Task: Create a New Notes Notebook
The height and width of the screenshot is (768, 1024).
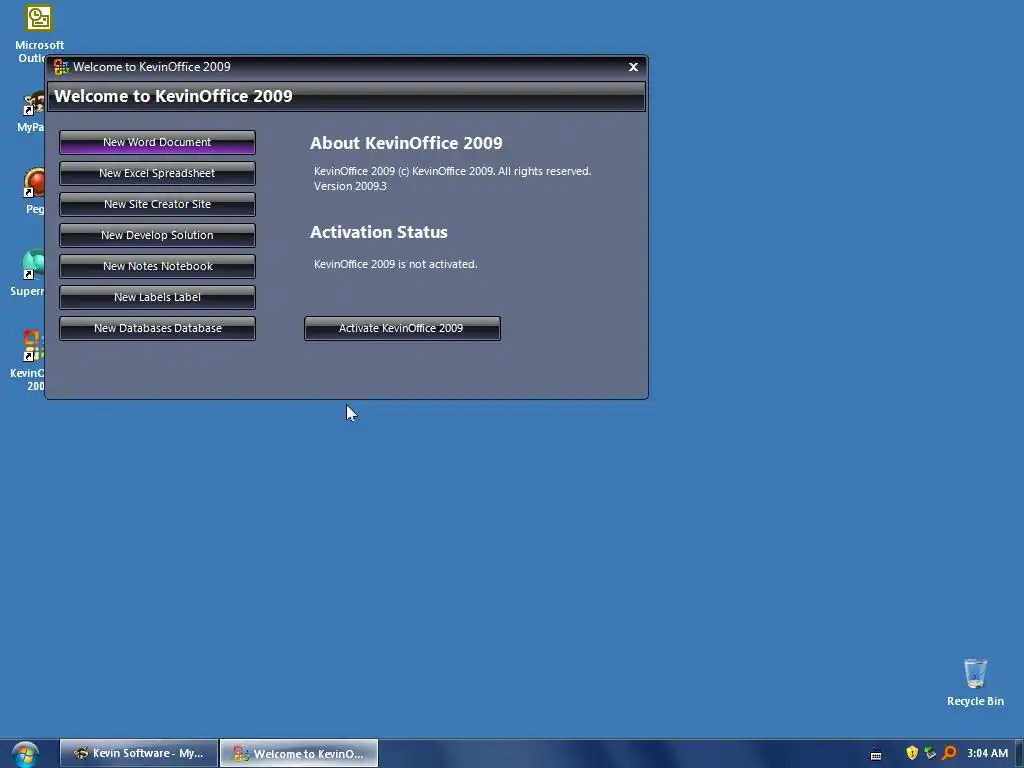Action: click(157, 266)
